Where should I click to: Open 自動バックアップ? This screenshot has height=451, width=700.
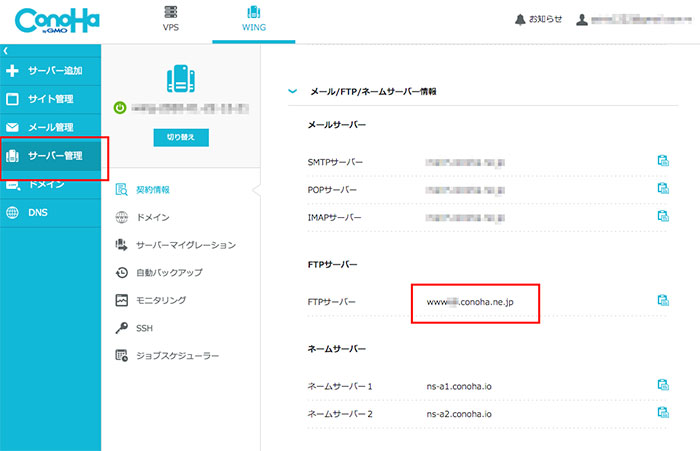169,272
